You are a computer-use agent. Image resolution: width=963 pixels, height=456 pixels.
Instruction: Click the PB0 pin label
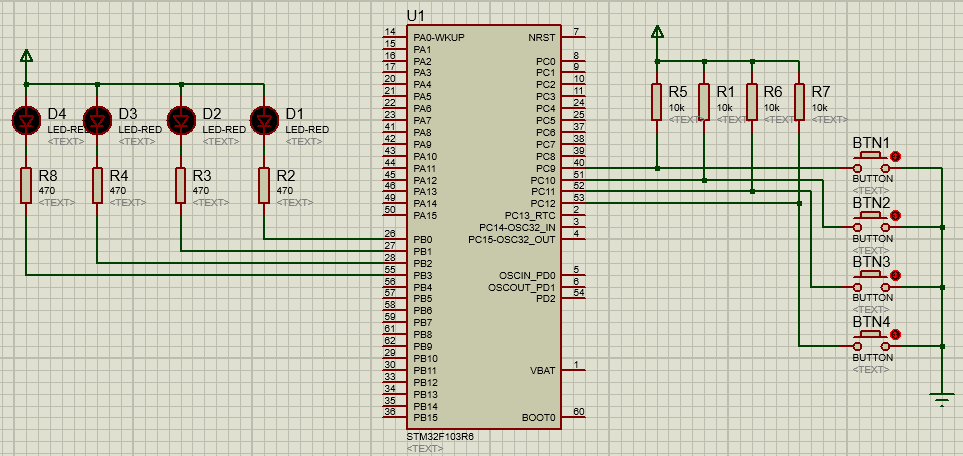pyautogui.click(x=423, y=240)
